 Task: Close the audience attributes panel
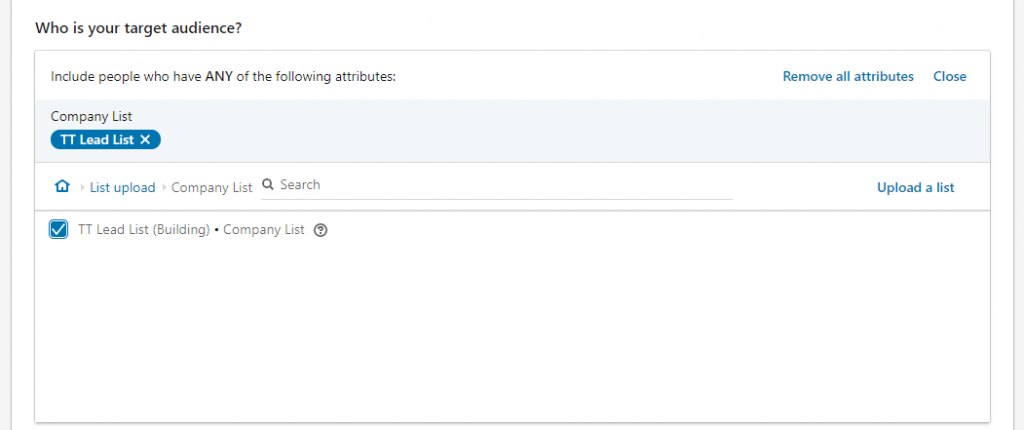(x=950, y=76)
